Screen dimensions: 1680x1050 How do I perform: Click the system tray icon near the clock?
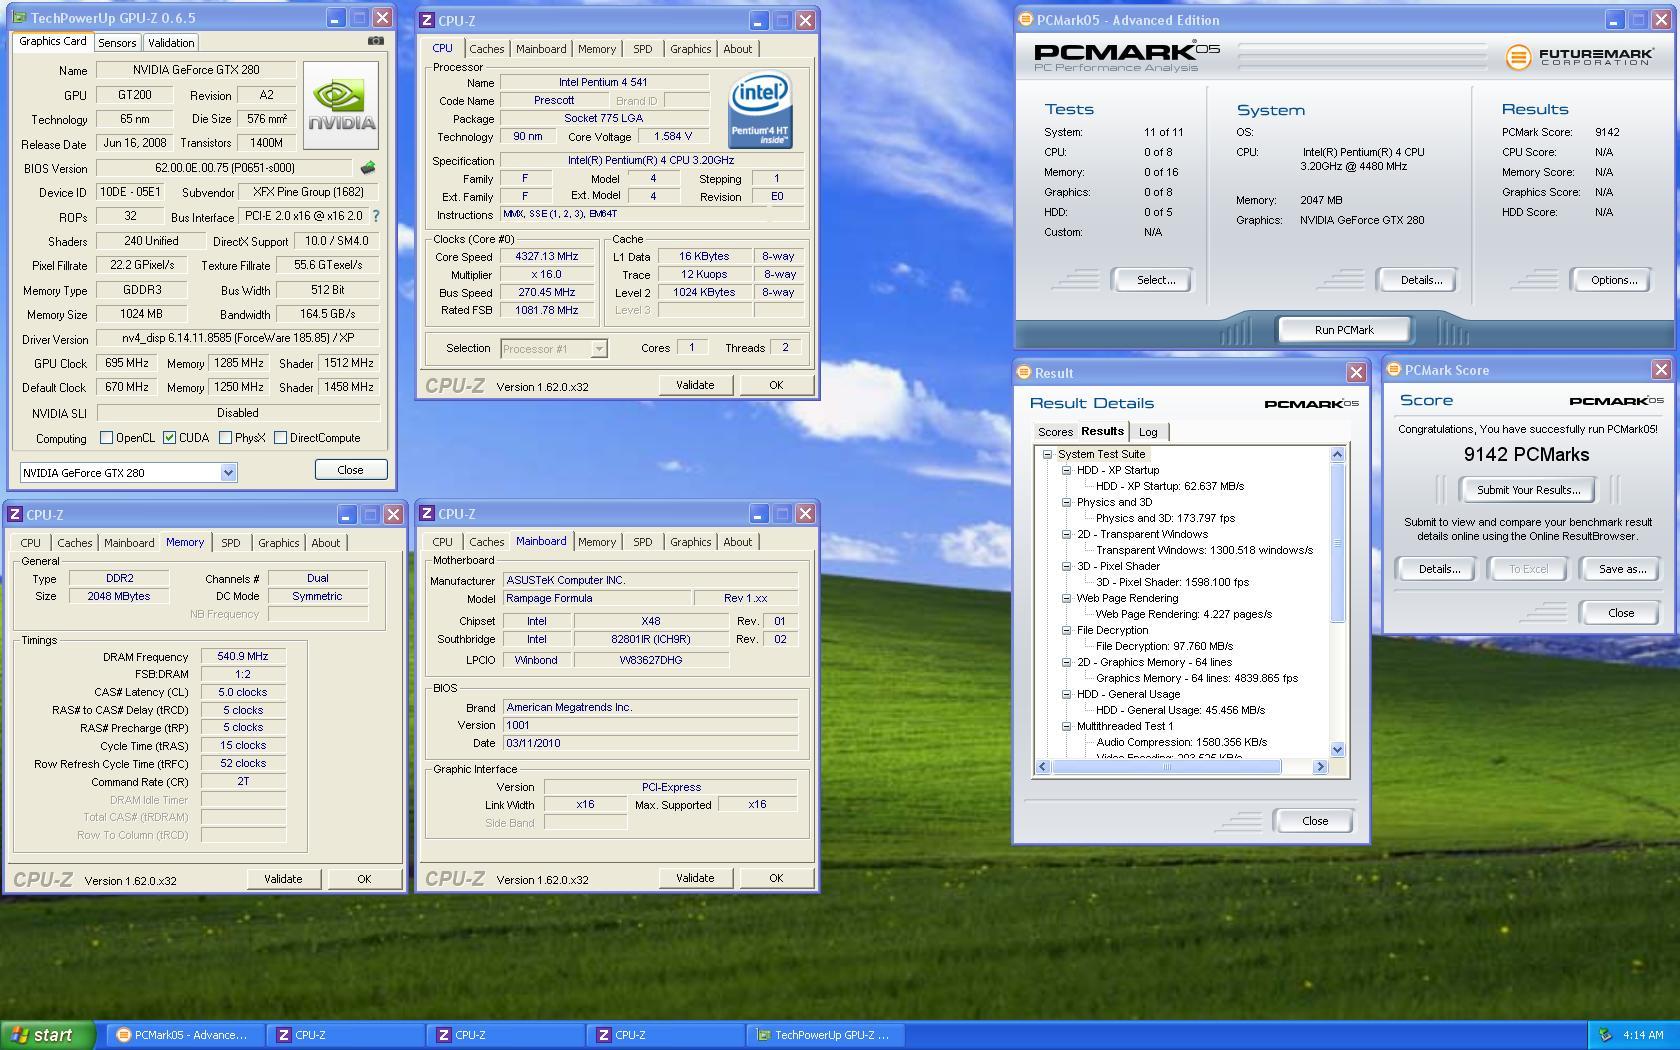point(1605,1035)
